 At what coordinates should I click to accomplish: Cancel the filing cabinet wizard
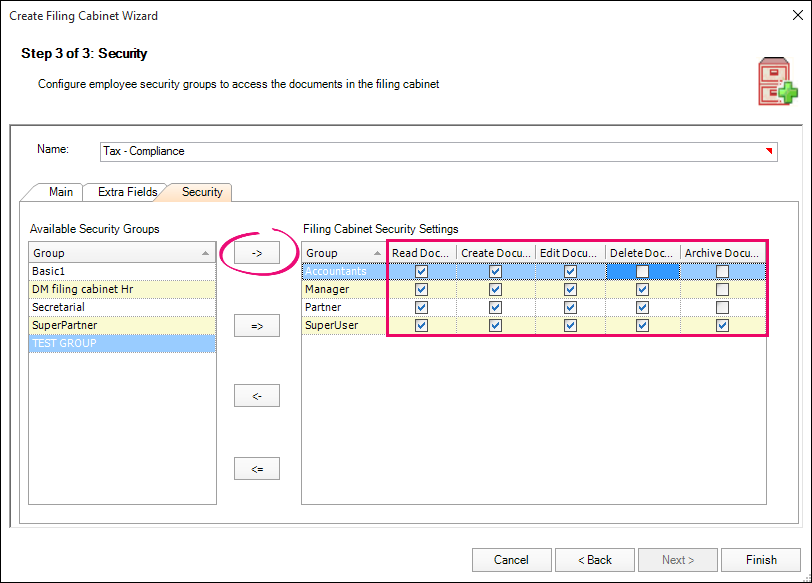[x=511, y=560]
